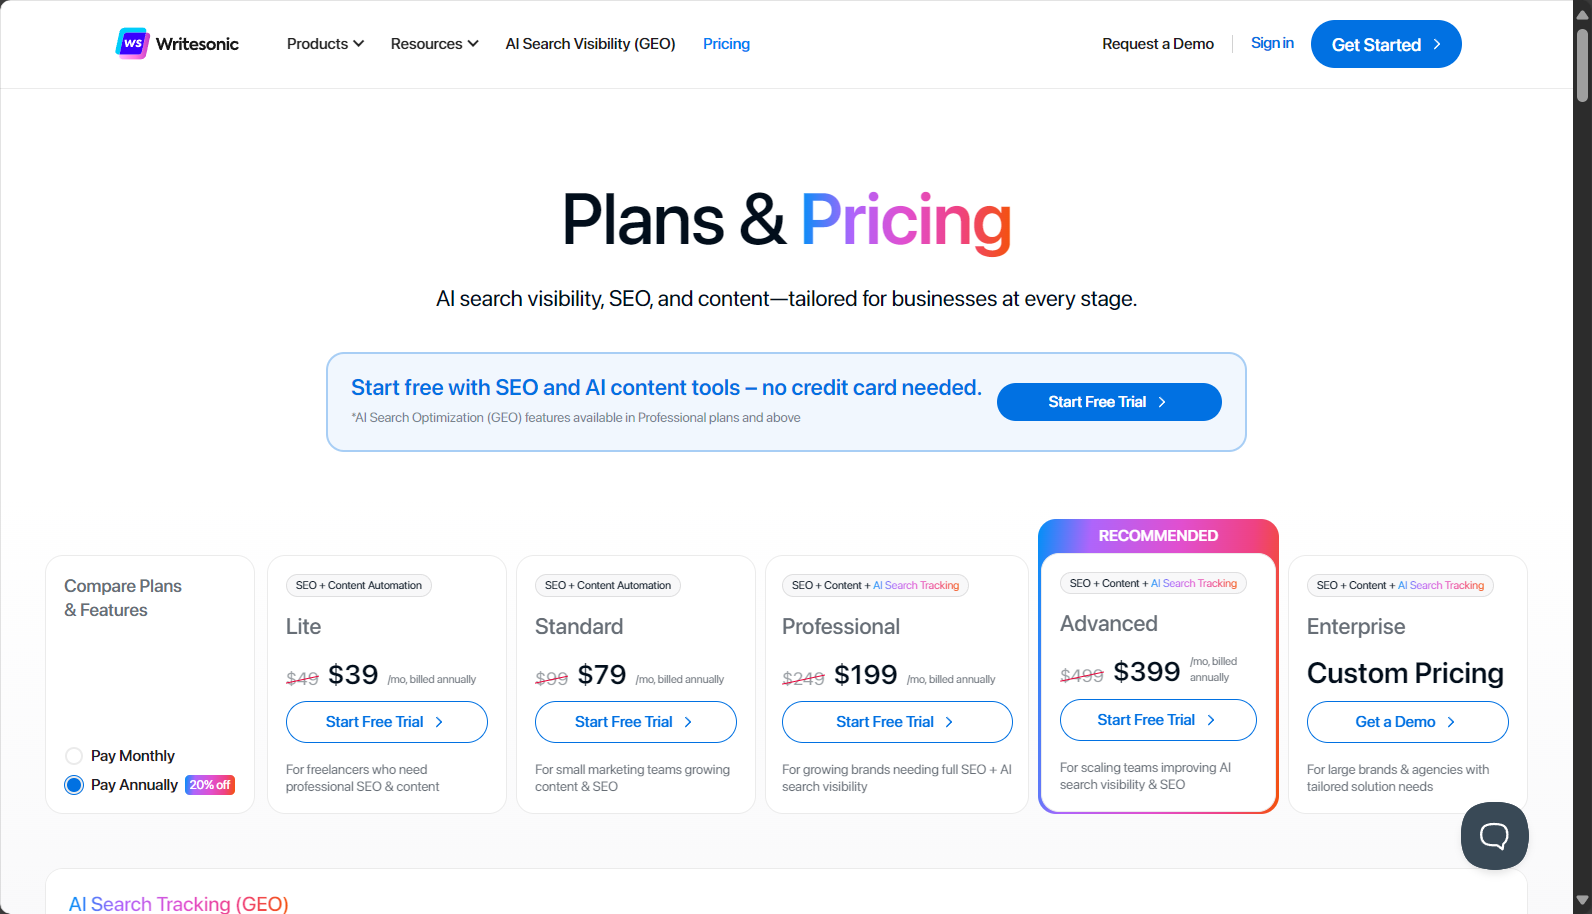1592x914 pixels.
Task: Select the Pay Annually radio button
Action: 74,785
